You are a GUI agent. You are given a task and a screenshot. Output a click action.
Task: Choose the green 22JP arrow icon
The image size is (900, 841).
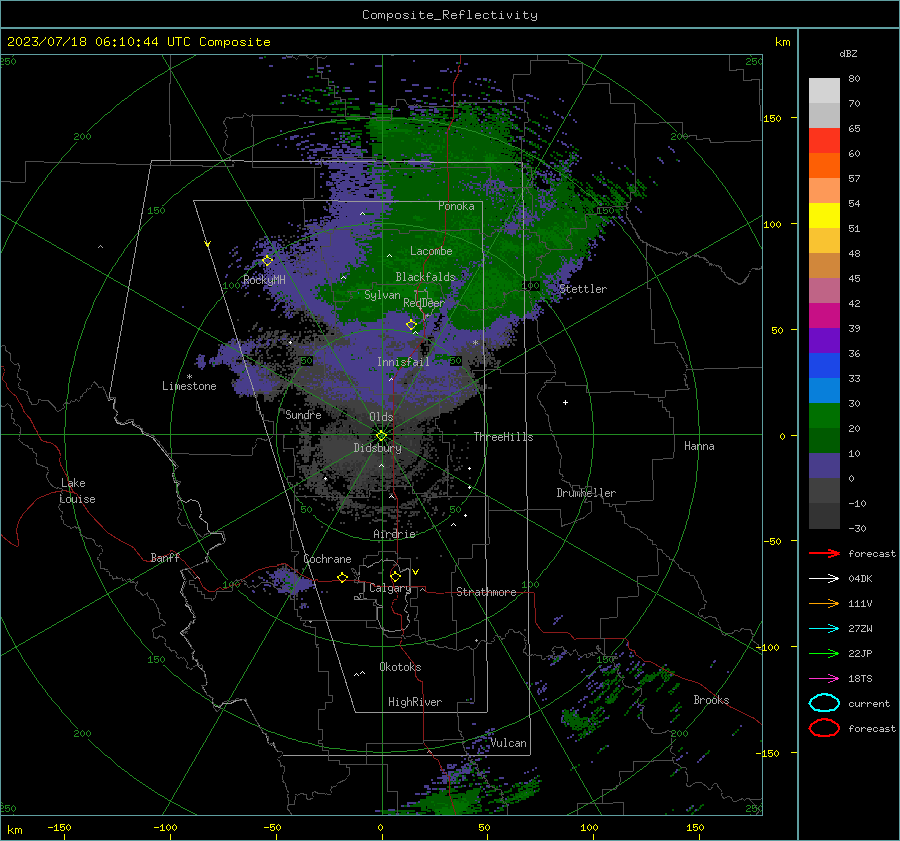click(x=824, y=653)
